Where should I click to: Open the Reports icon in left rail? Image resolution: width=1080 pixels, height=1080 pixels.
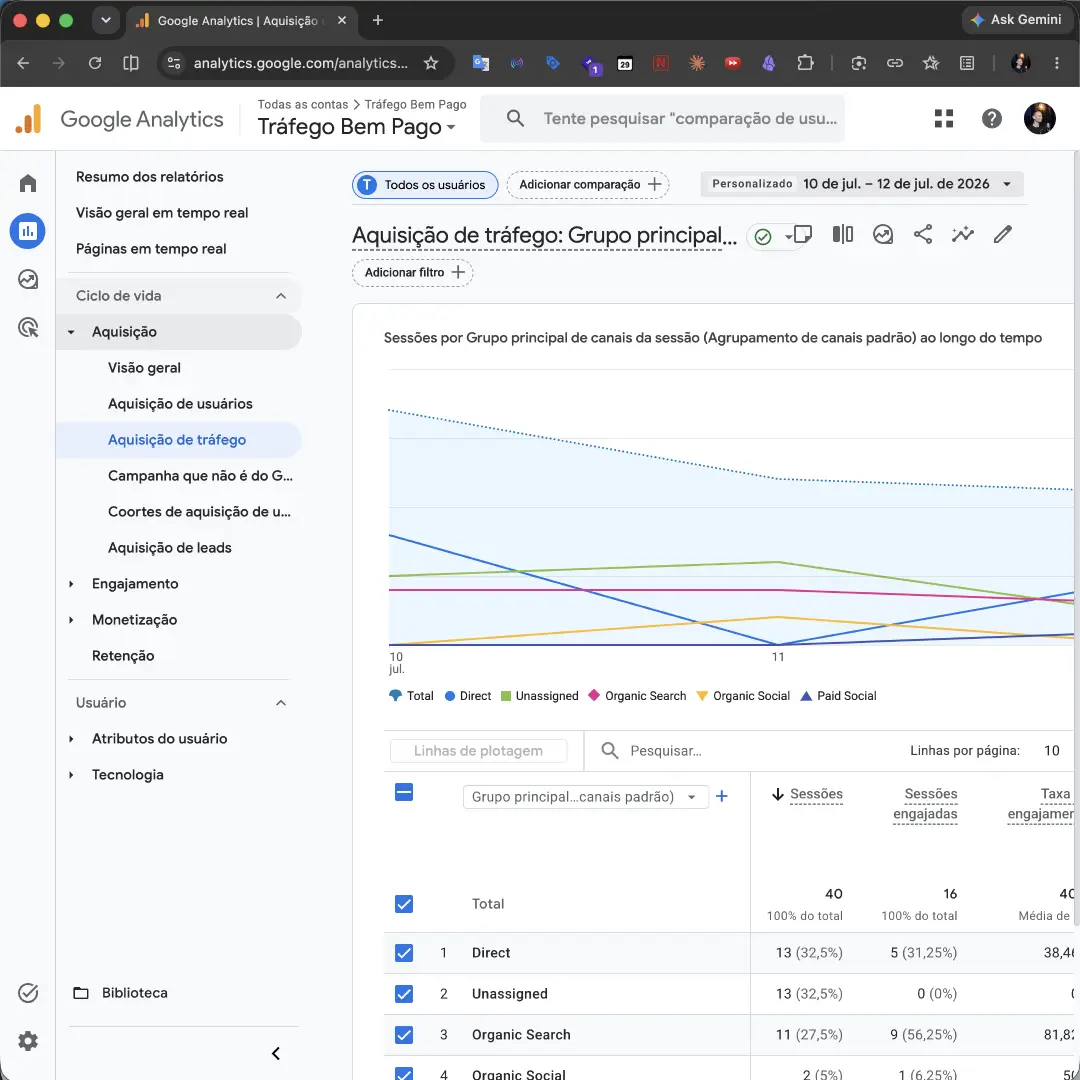coord(28,231)
